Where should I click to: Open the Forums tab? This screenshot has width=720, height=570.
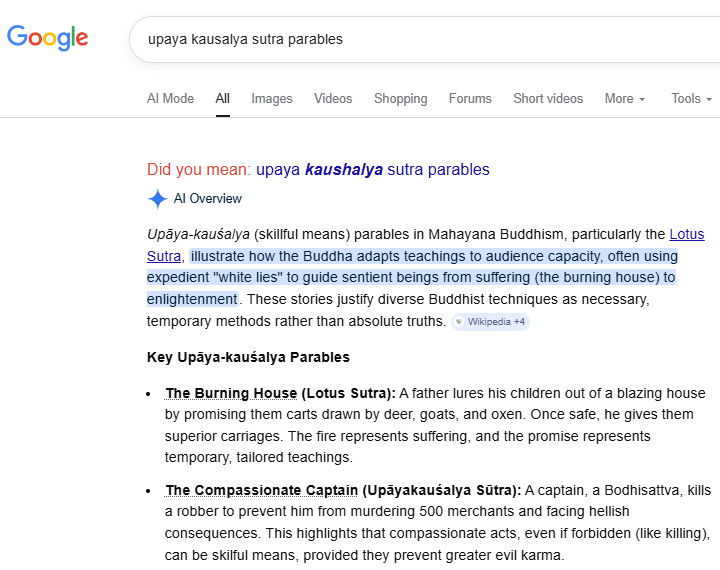click(x=470, y=98)
